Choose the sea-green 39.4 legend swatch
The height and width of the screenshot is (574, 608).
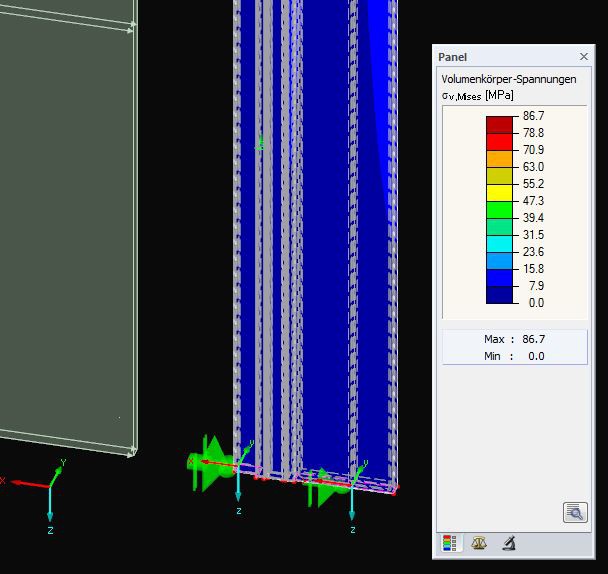(499, 227)
